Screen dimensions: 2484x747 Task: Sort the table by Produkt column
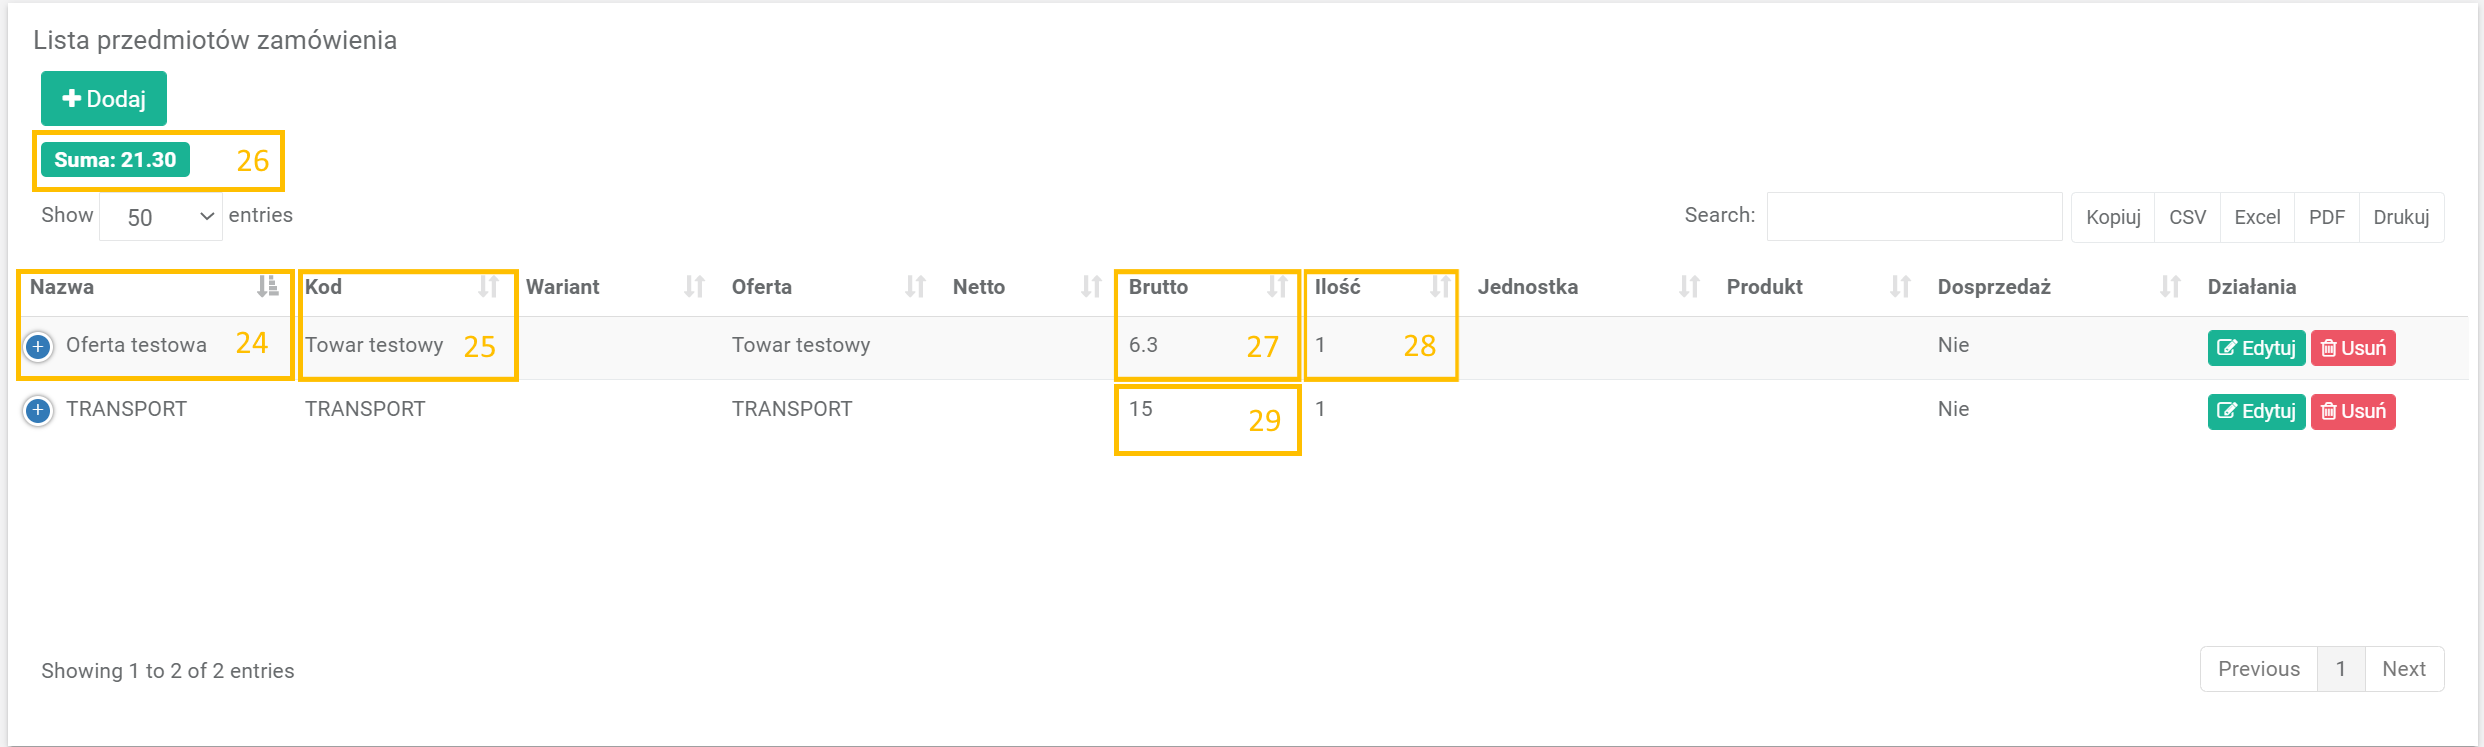tap(1764, 287)
